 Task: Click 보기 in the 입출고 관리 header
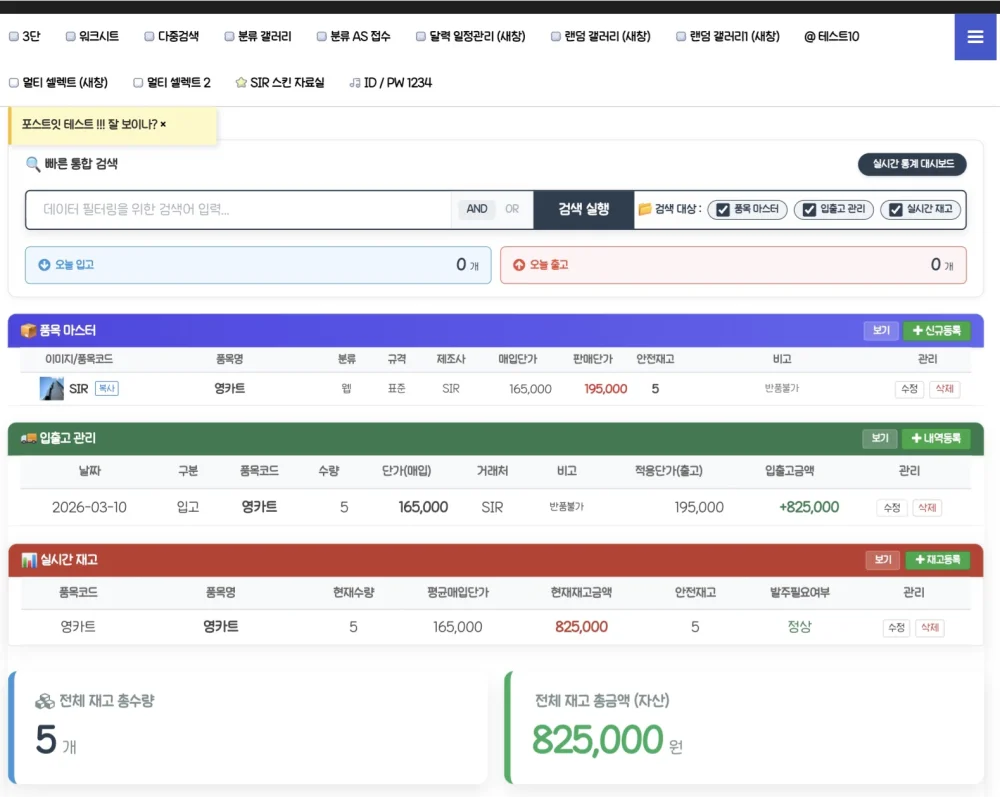pyautogui.click(x=880, y=438)
